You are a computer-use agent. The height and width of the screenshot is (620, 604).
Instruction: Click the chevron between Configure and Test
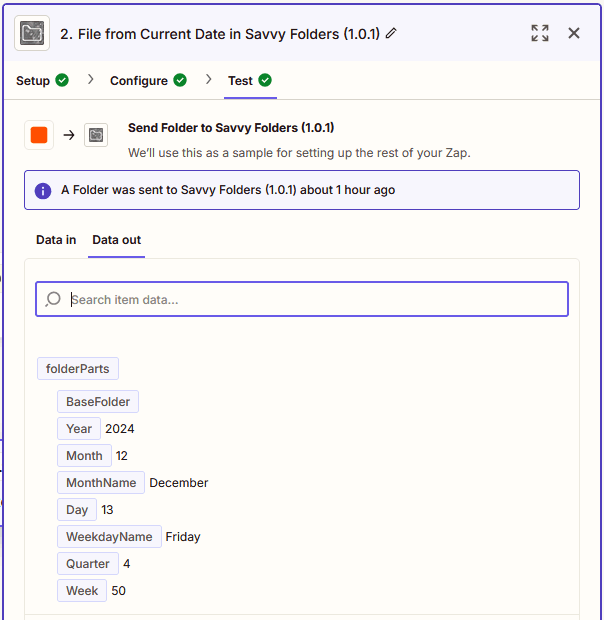click(x=209, y=79)
